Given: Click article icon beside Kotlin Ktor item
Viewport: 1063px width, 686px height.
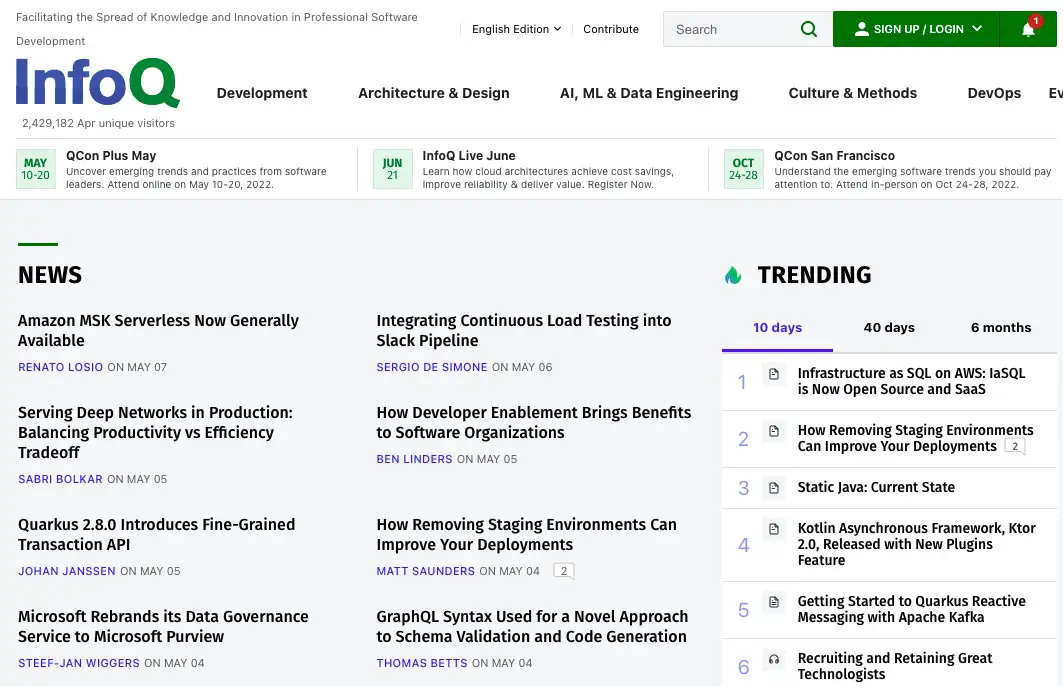Looking at the screenshot, I should [774, 529].
